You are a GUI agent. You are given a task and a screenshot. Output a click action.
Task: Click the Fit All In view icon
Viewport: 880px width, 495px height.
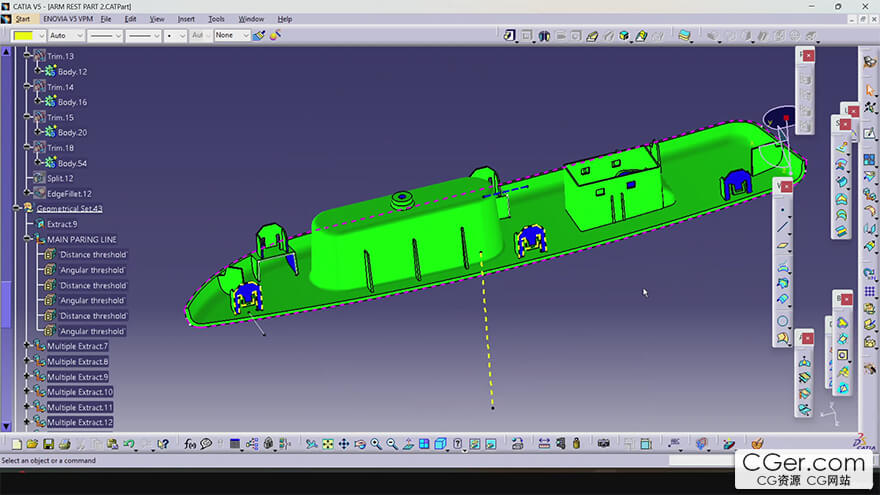coord(327,443)
